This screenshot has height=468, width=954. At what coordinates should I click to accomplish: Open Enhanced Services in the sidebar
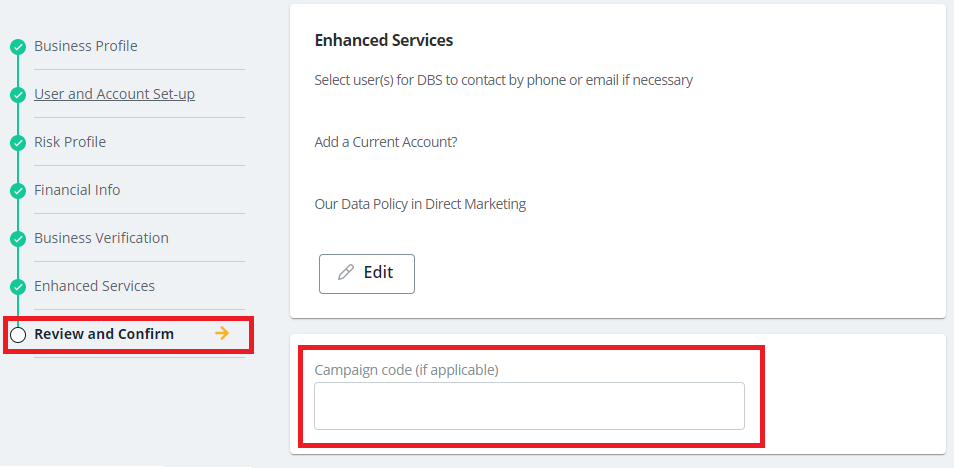pos(94,286)
